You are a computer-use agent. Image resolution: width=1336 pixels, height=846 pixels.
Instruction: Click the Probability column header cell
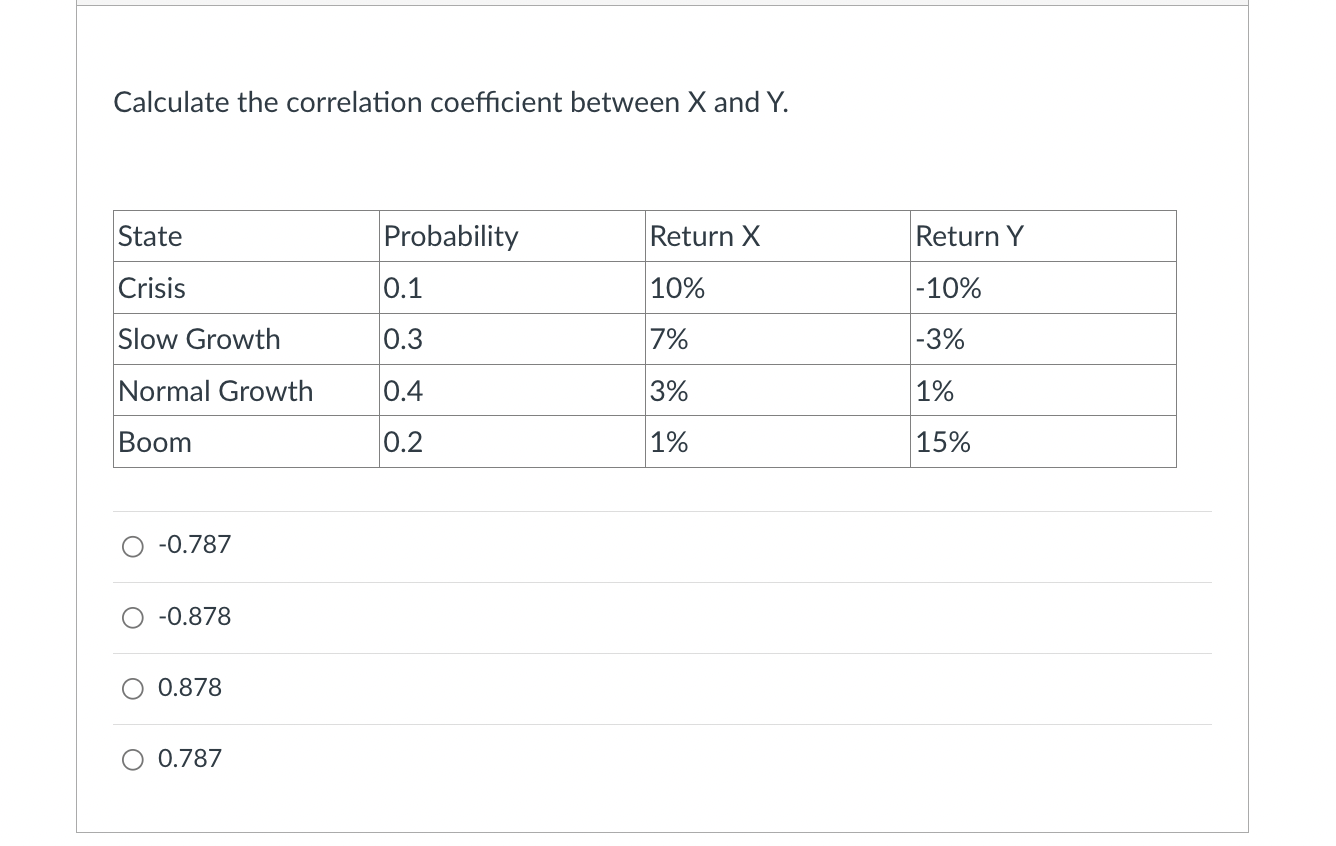point(512,237)
